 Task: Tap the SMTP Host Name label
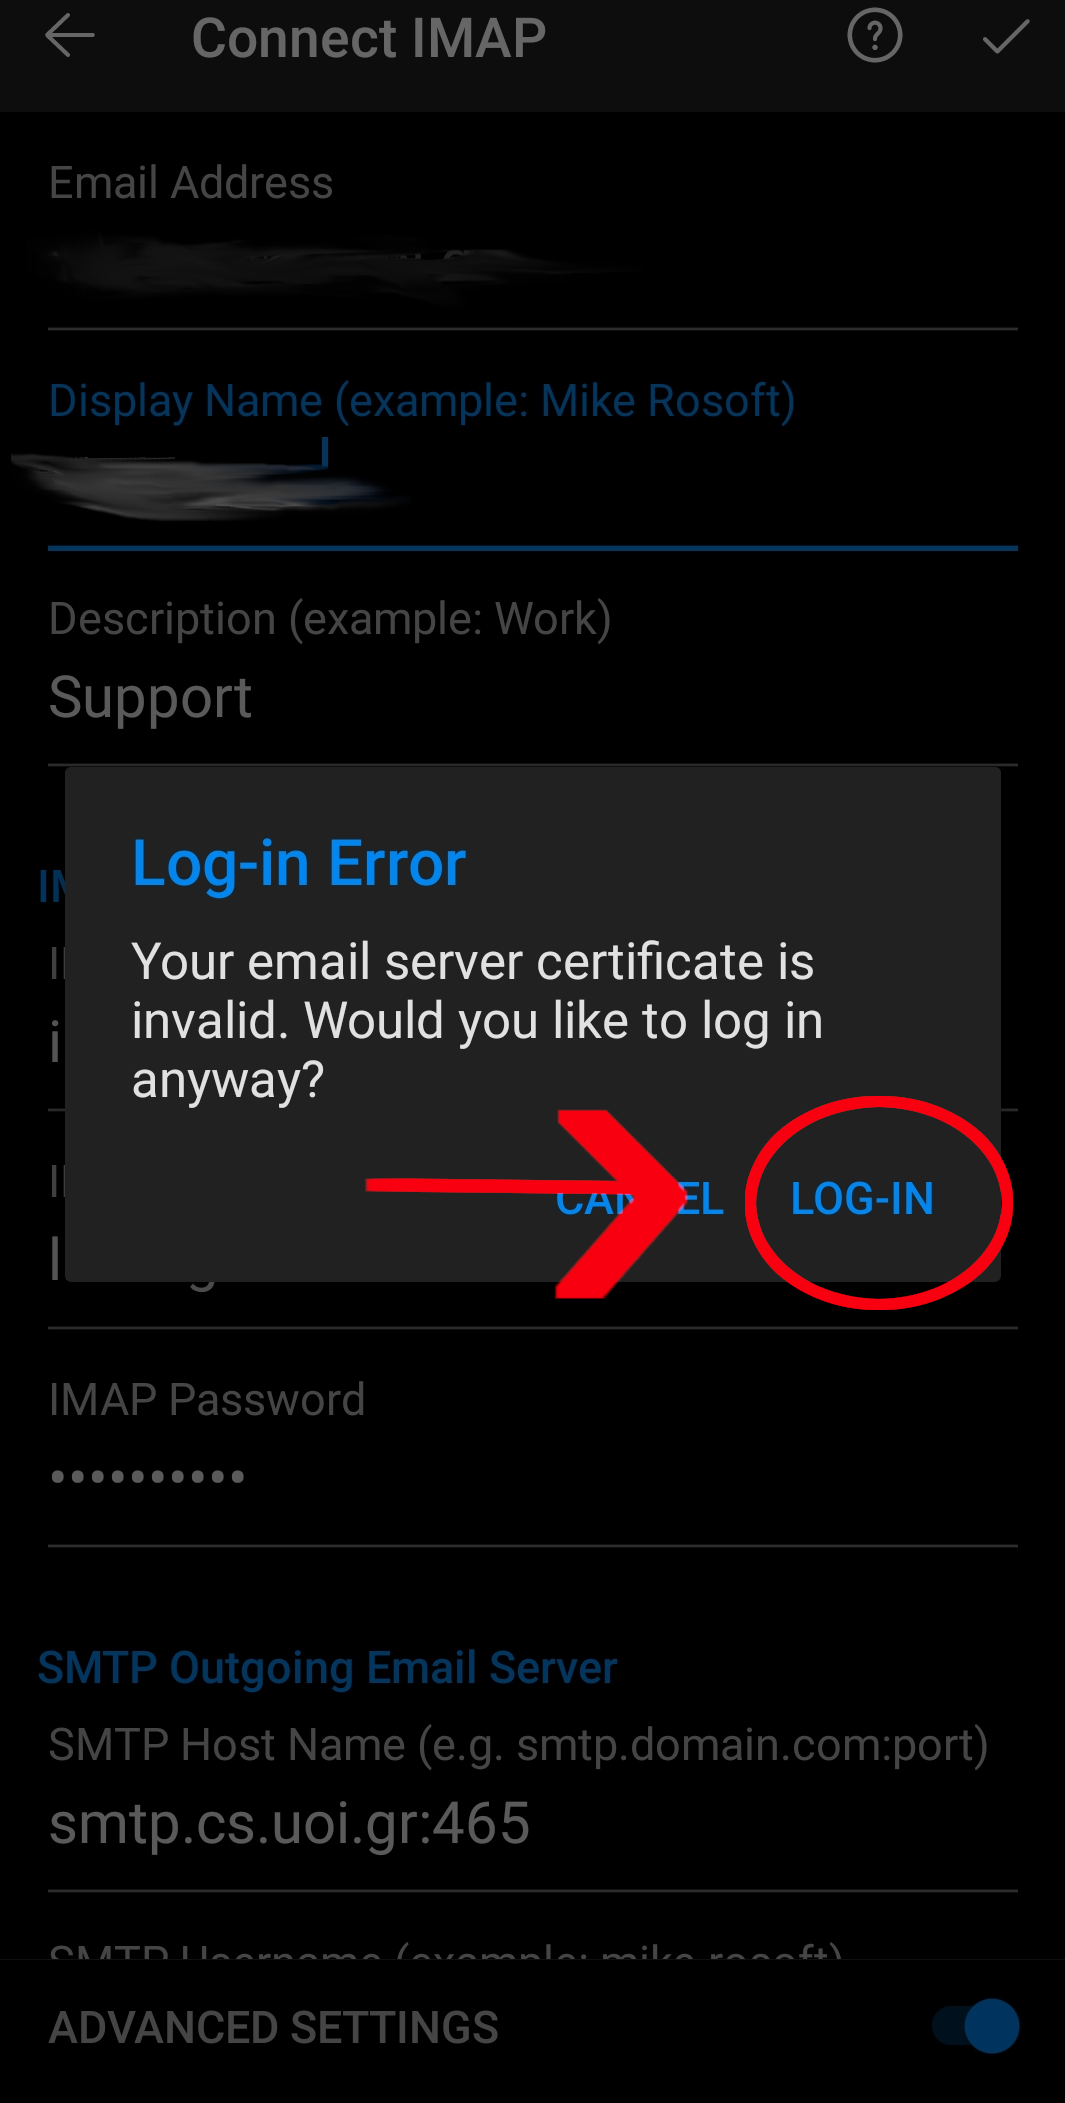click(518, 1745)
